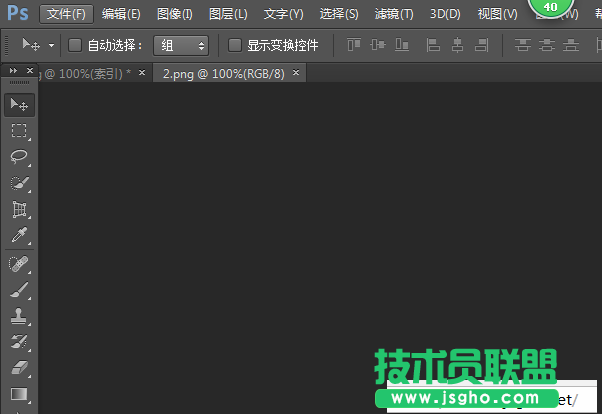Image resolution: width=602 pixels, height=414 pixels.
Task: Click align bottom edges icon
Action: (402, 45)
